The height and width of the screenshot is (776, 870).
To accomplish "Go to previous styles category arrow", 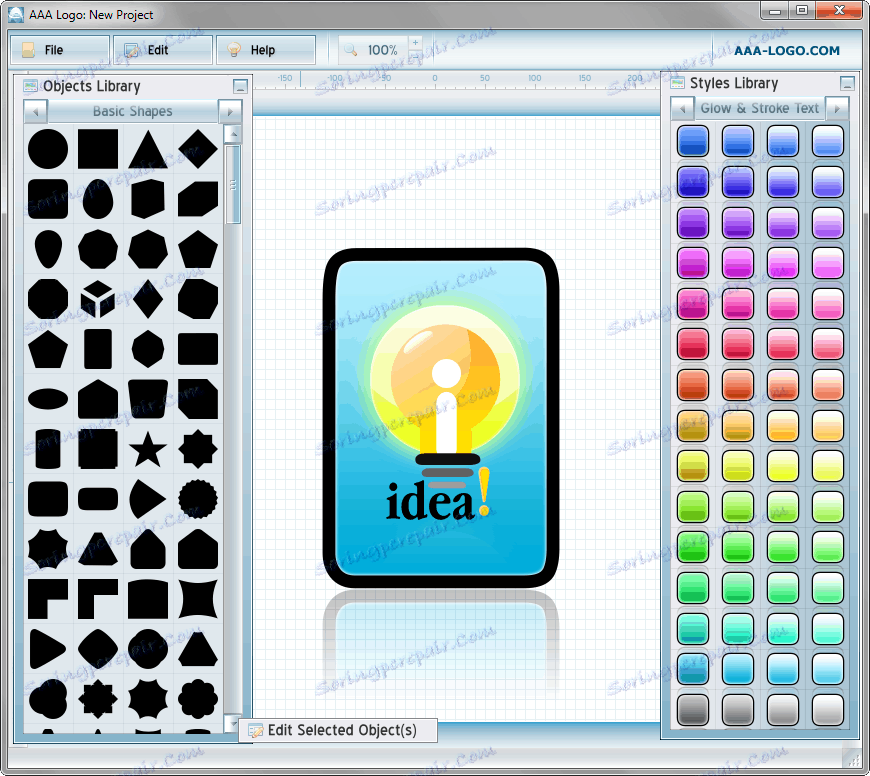I will coord(682,109).
